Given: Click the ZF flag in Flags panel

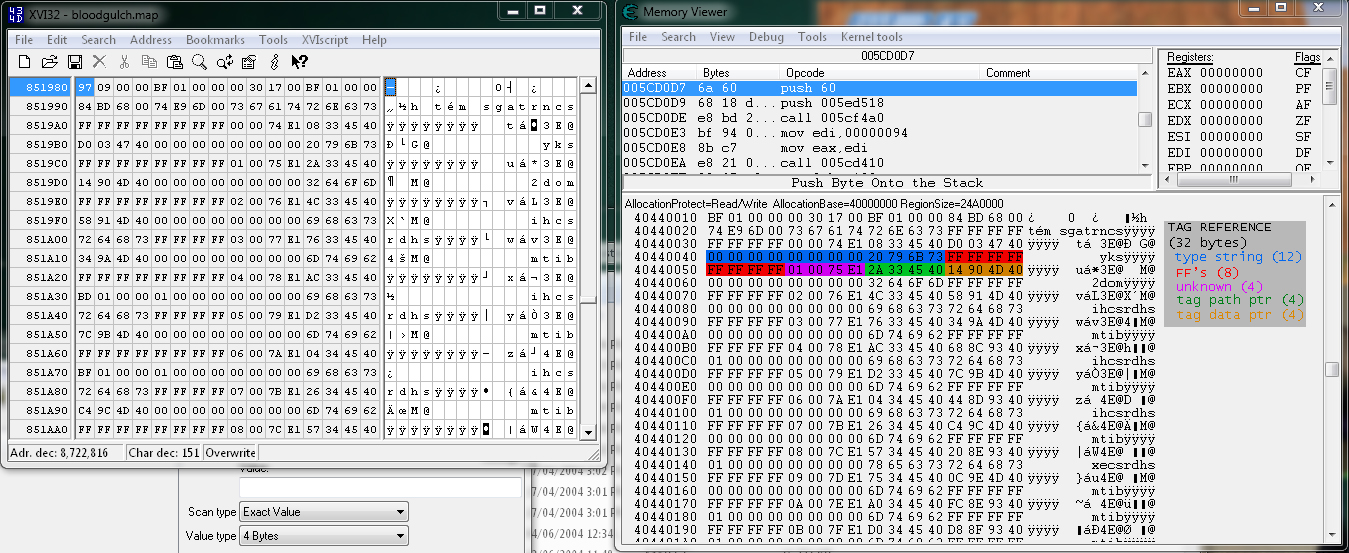Looking at the screenshot, I should (1303, 121).
